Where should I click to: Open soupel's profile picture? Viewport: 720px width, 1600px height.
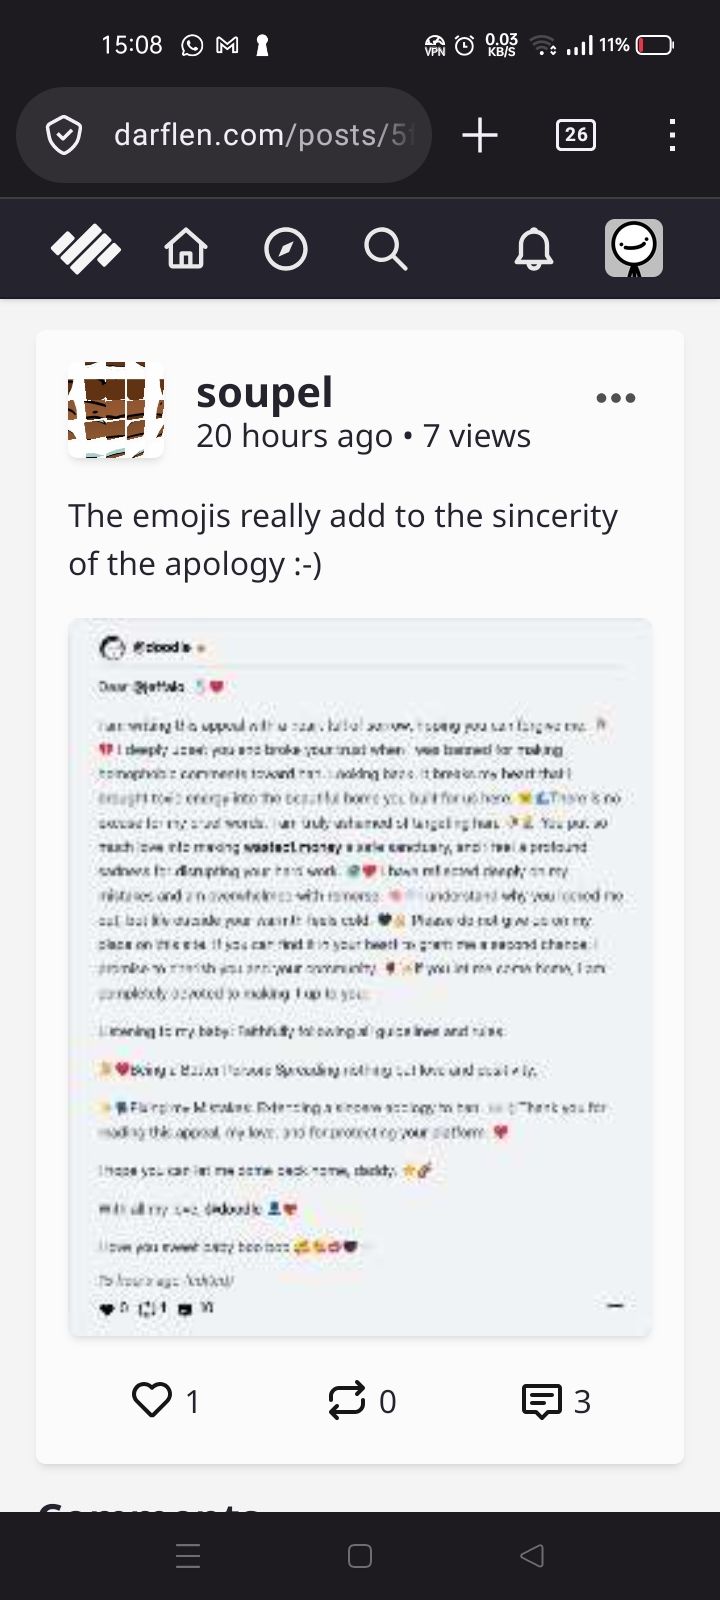pyautogui.click(x=116, y=410)
